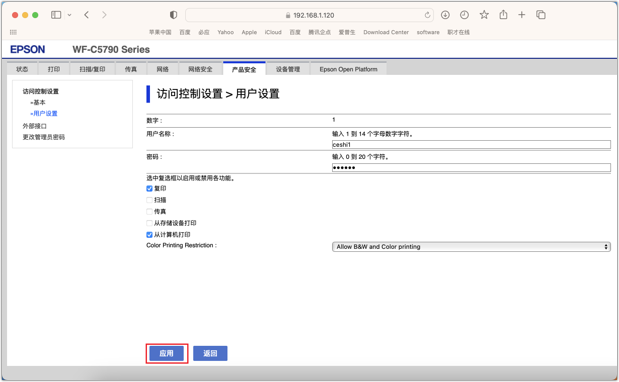The height and width of the screenshot is (382, 619).
Task: Uncheck the 从计算机打印 checkbox
Action: (149, 235)
